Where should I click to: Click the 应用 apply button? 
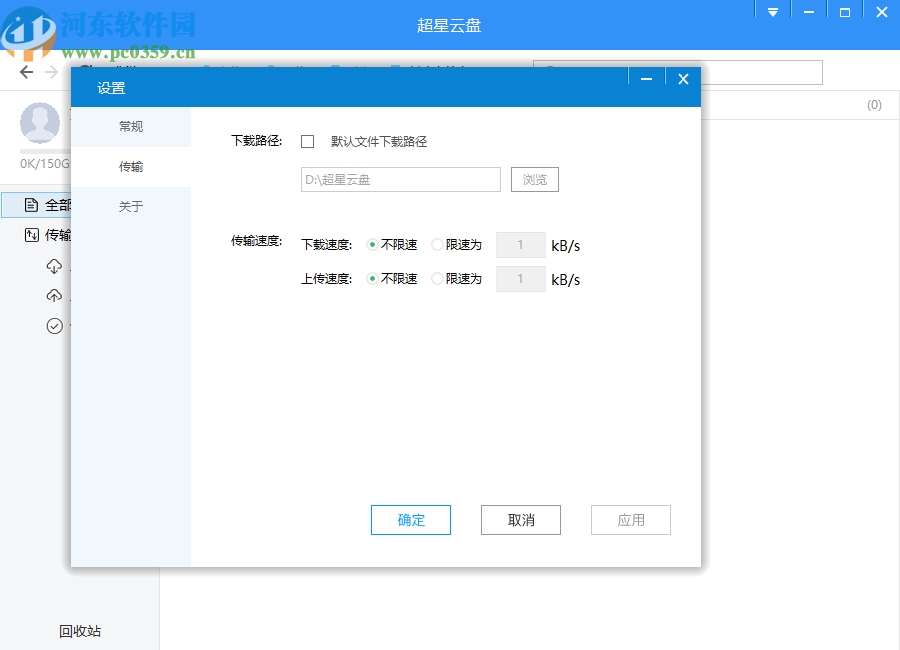point(631,520)
